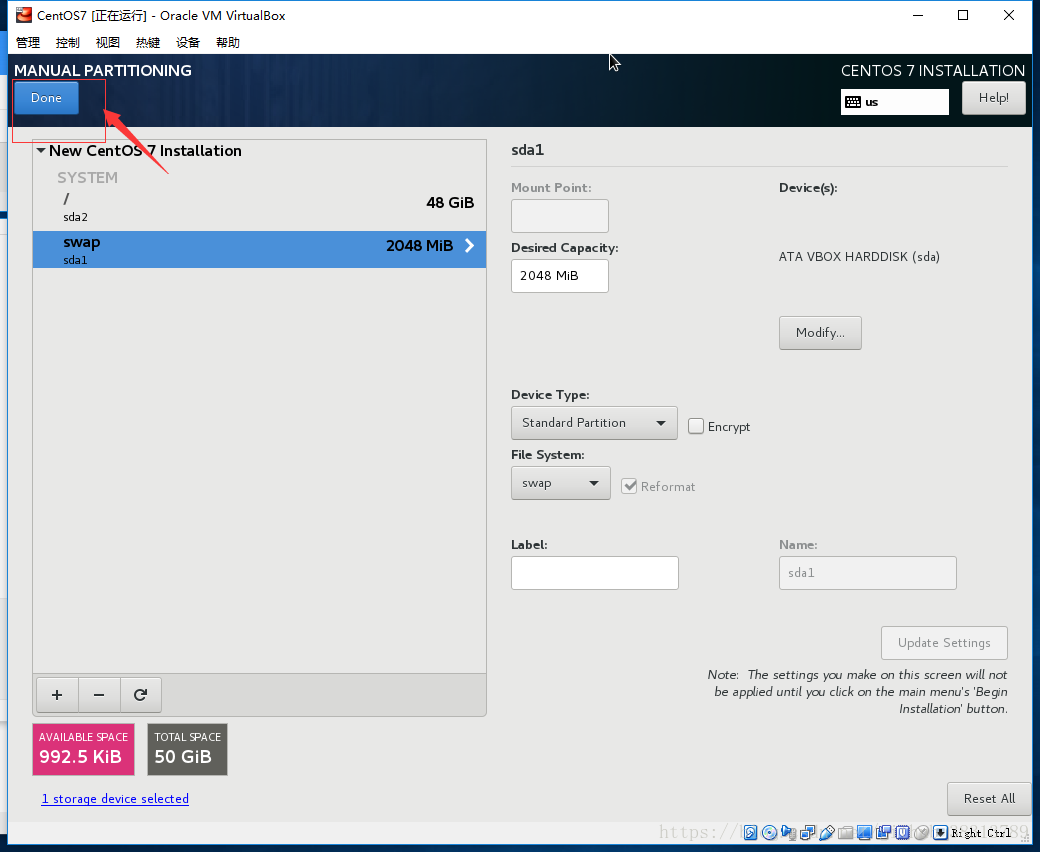This screenshot has height=852, width=1040.
Task: Click ATA VBOX HARDDISK (sda) device text
Action: click(859, 257)
